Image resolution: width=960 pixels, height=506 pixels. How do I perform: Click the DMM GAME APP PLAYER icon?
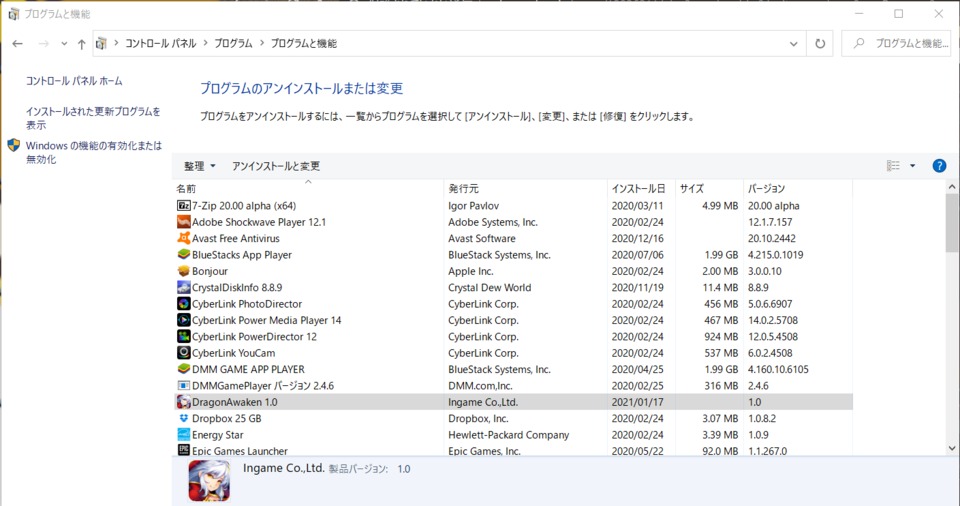tap(183, 369)
